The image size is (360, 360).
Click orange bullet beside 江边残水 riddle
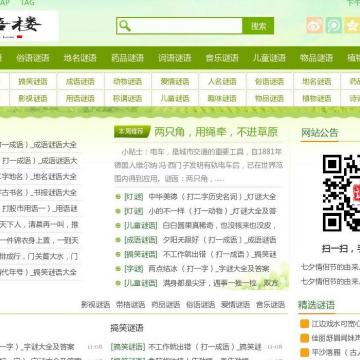[x=304, y=323]
